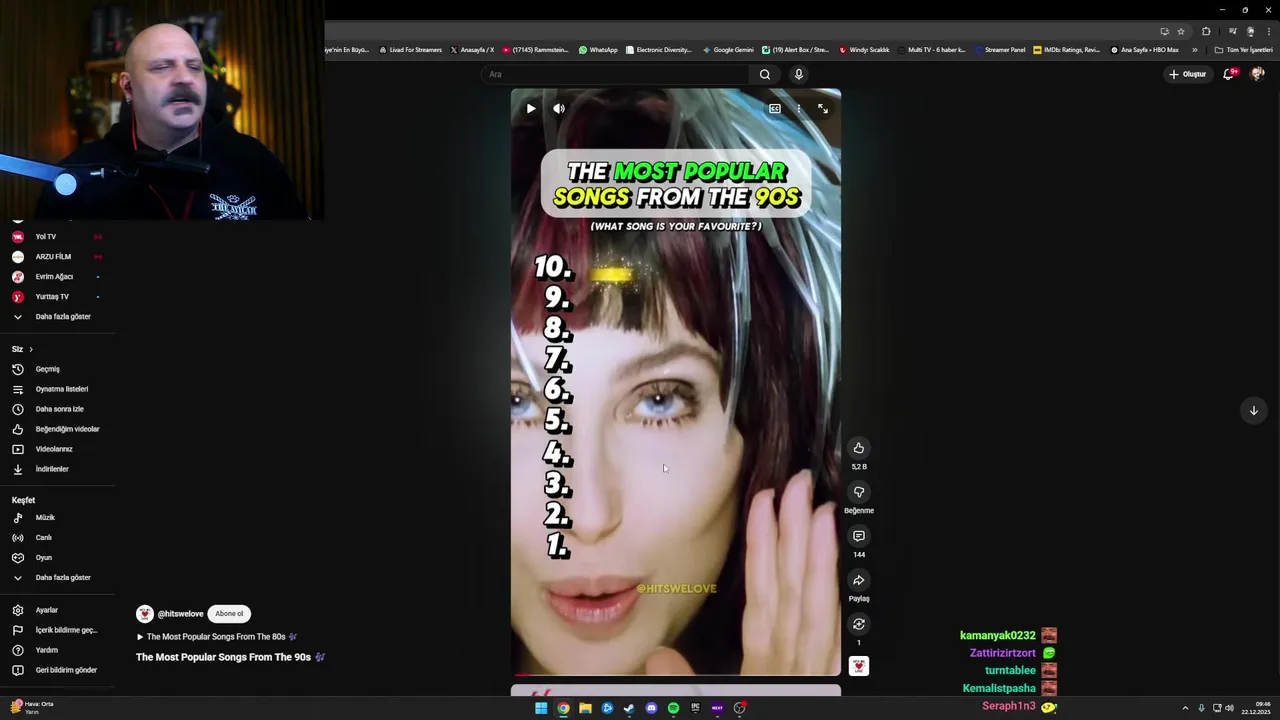Screen dimensions: 1280x720
Task: Show hidden tray icons chevron
Action: tap(1185, 708)
